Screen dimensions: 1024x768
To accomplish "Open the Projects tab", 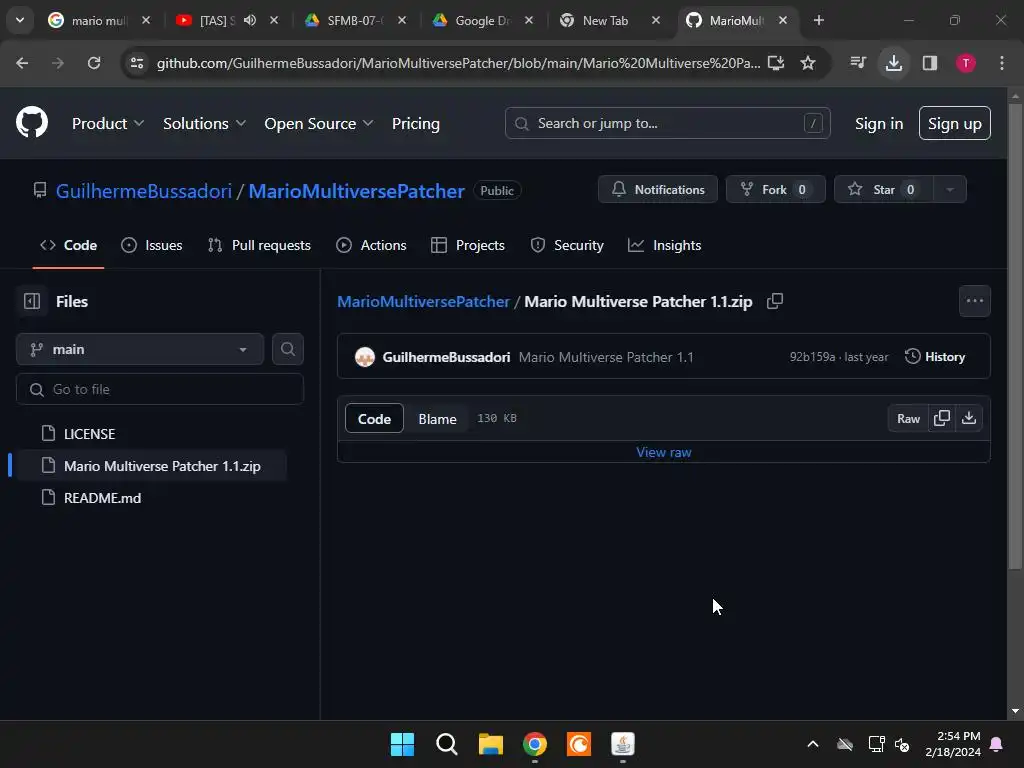I will point(468,246).
